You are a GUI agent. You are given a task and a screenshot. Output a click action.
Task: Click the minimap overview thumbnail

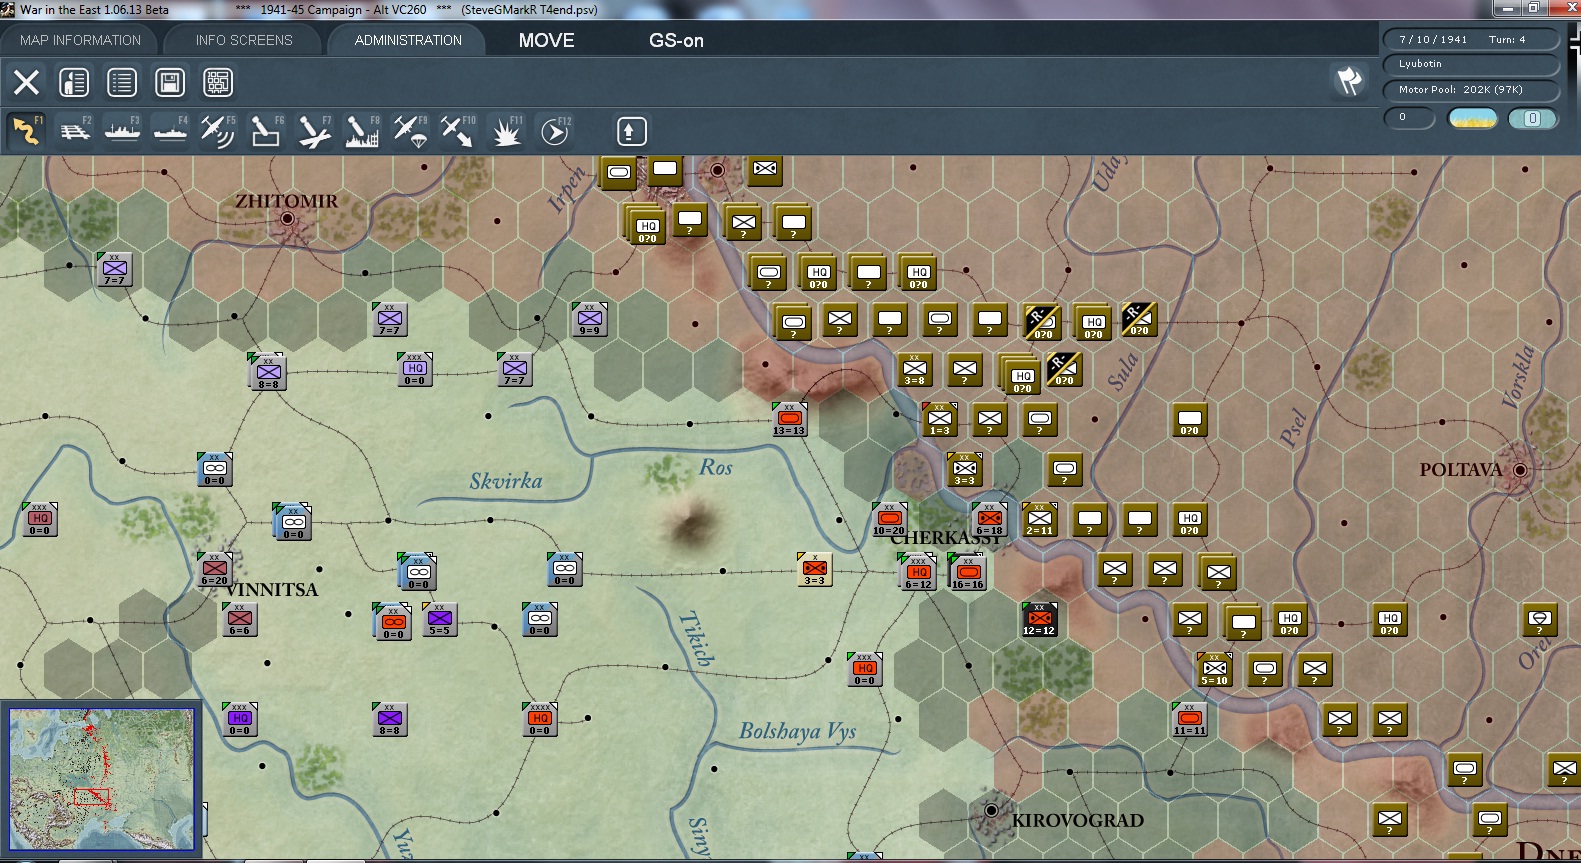(x=102, y=779)
